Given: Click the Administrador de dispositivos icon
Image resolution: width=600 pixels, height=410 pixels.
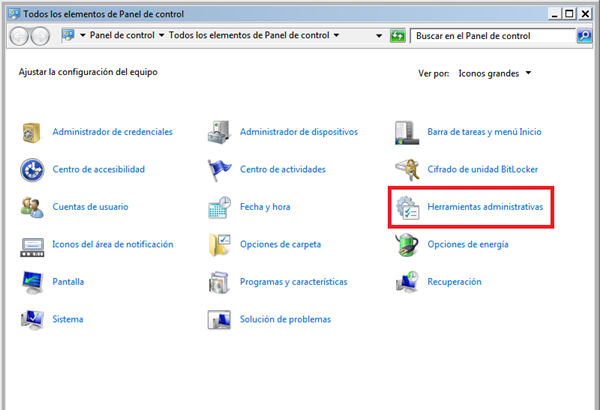Looking at the screenshot, I should click(x=219, y=132).
